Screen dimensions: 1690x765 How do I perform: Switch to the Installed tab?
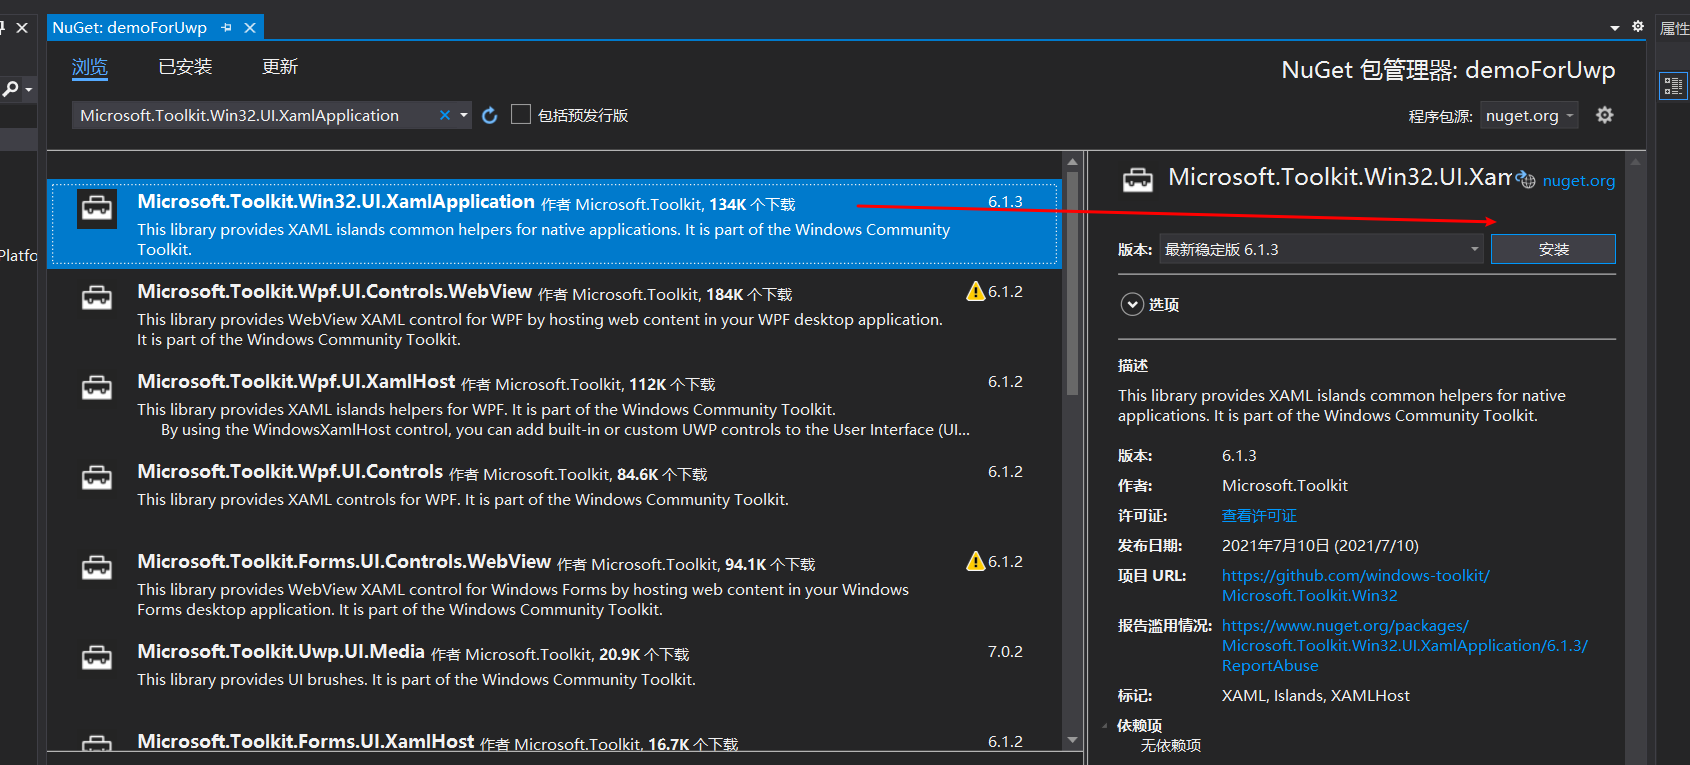(x=185, y=67)
